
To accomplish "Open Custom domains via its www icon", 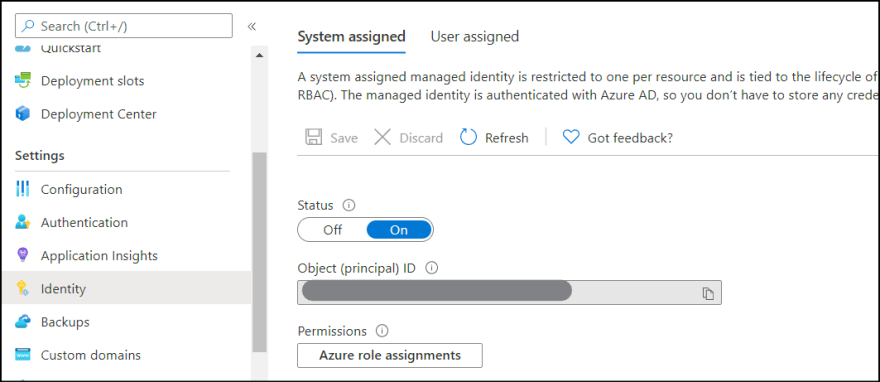I will pos(22,355).
